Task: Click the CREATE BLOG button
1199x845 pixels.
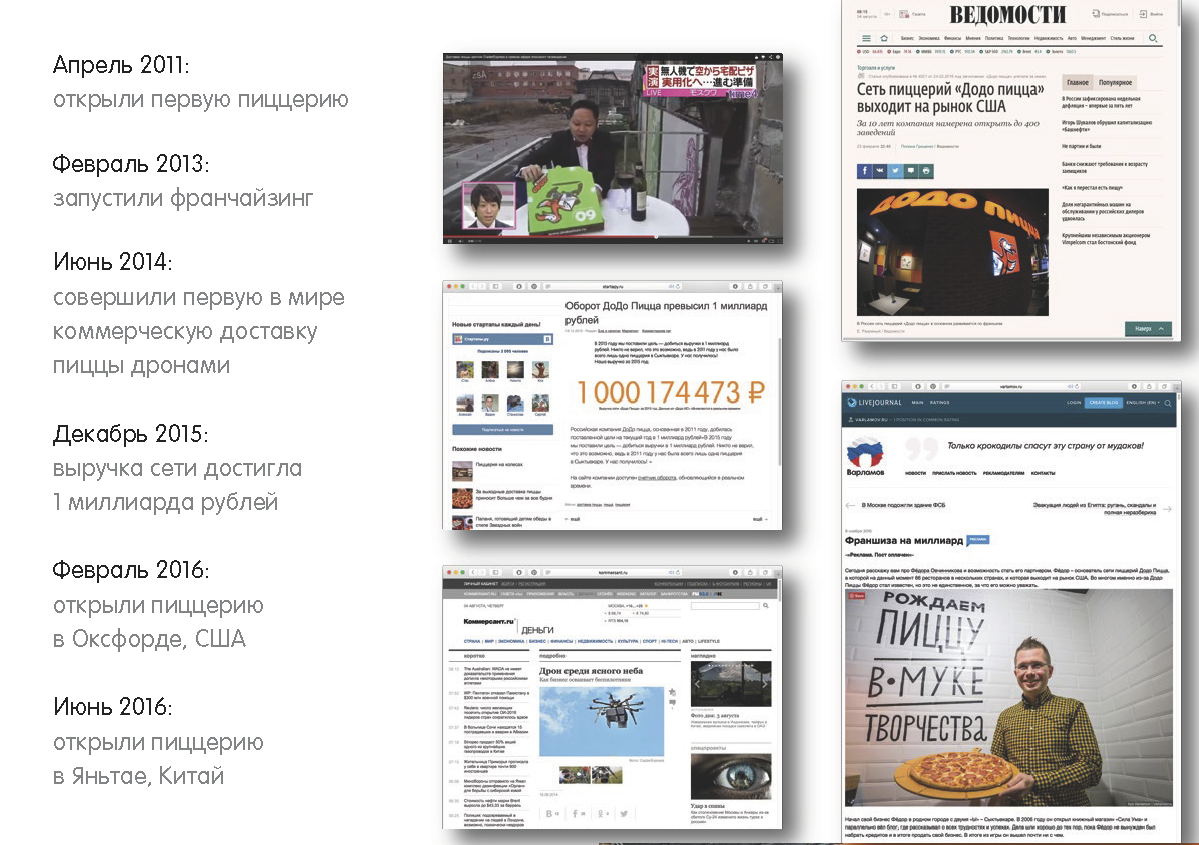Action: click(1103, 402)
